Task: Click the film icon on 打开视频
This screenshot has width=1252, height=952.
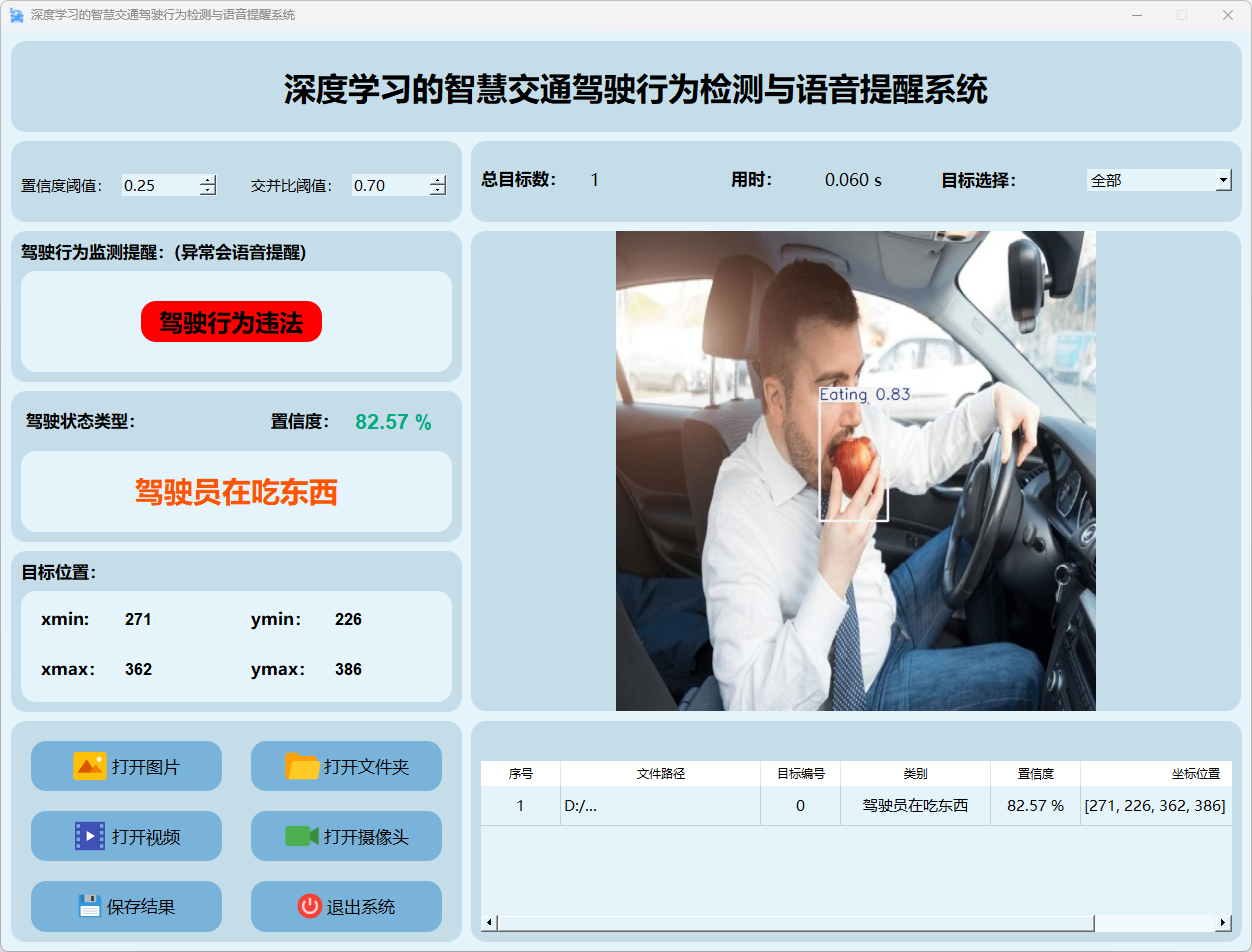Action: (x=89, y=836)
